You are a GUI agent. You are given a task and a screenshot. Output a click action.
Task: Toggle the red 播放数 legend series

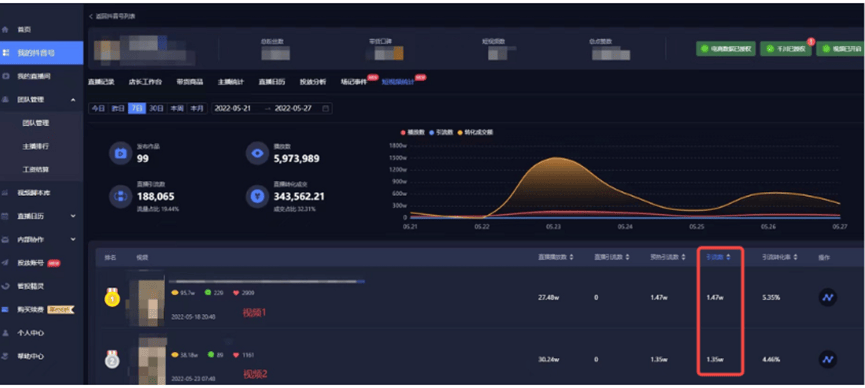click(x=412, y=132)
